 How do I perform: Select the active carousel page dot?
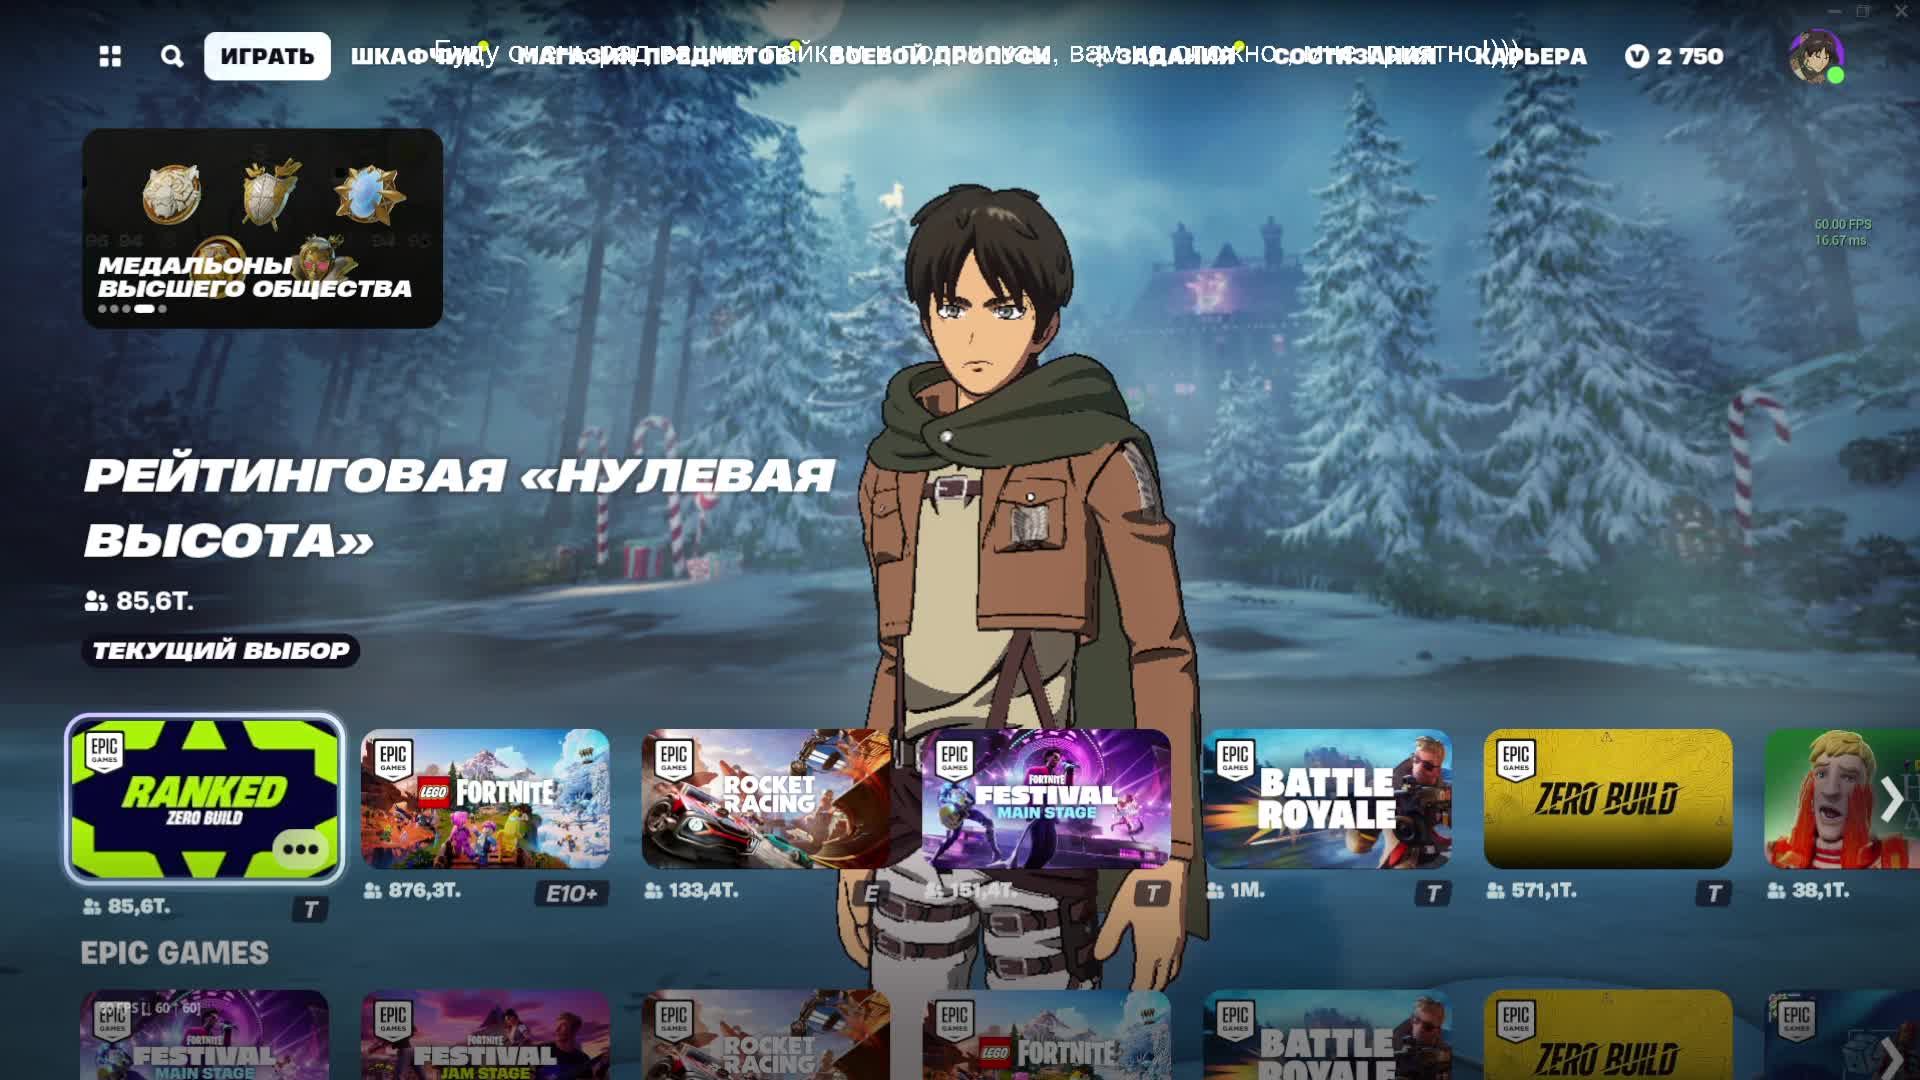point(145,309)
